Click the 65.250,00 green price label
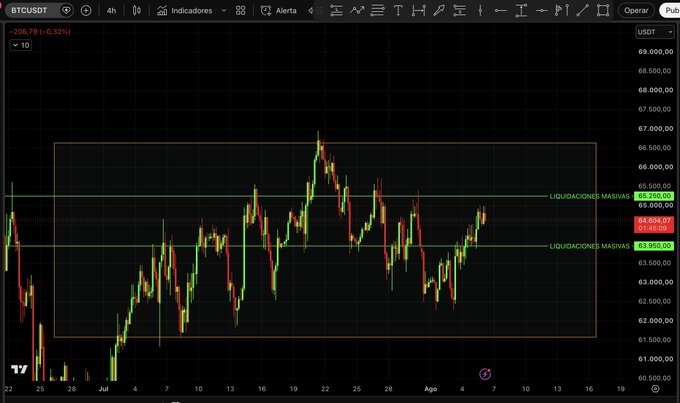 [654, 196]
